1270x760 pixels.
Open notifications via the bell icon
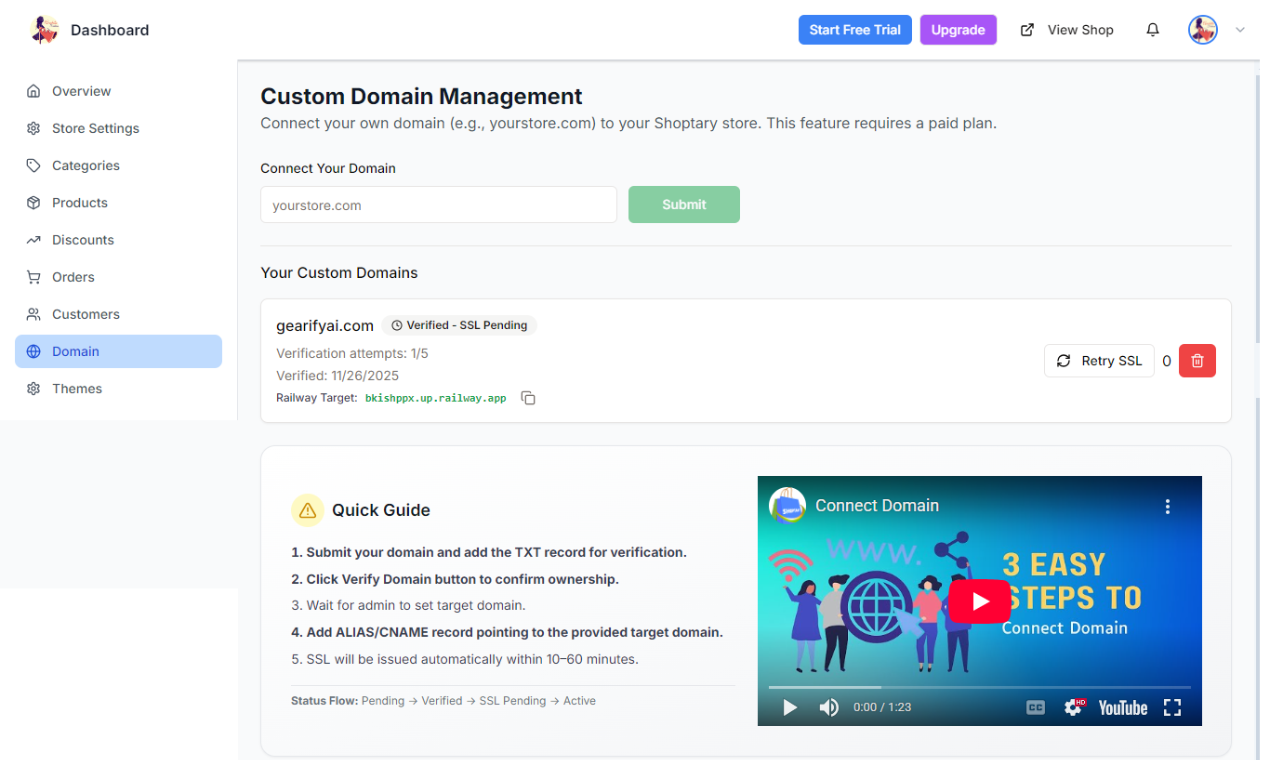coord(1152,29)
